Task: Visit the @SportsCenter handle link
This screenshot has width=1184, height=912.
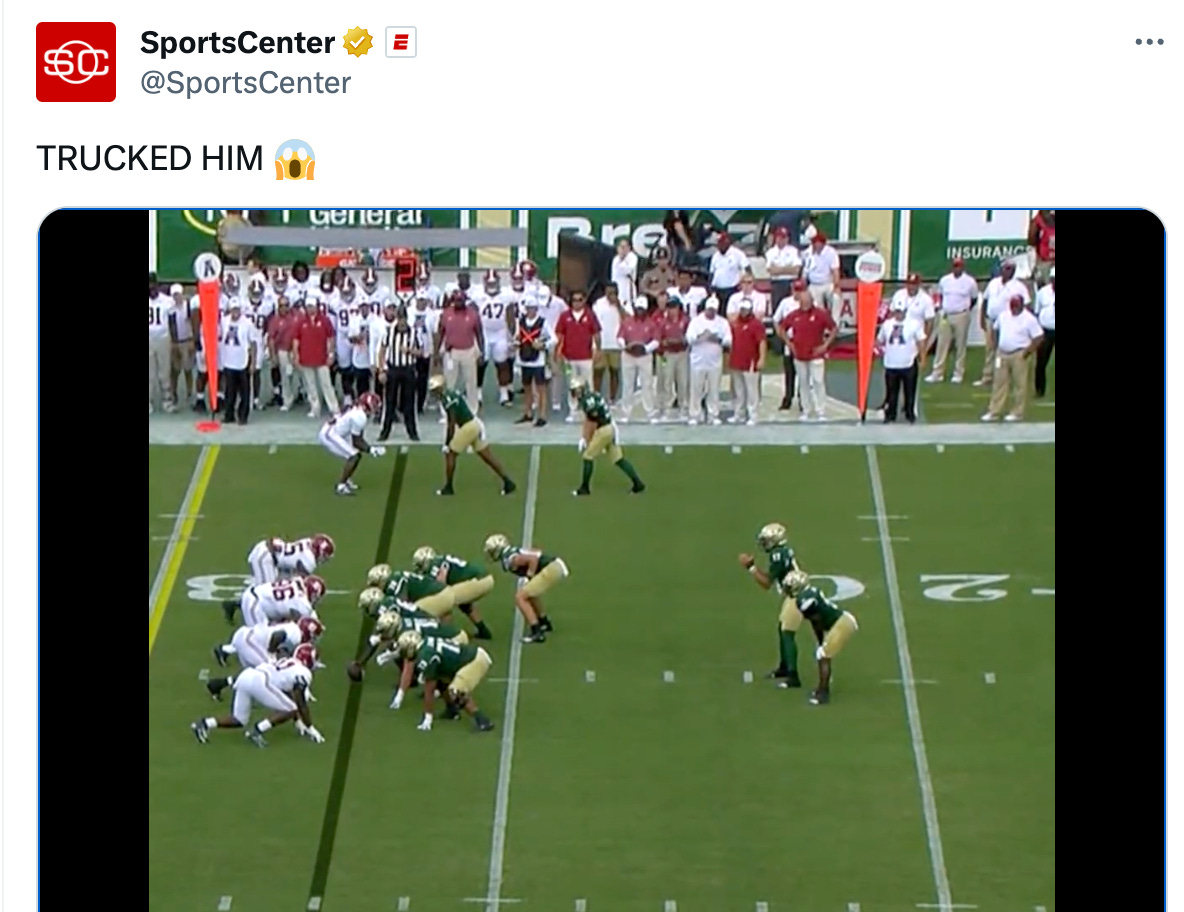Action: click(x=245, y=83)
